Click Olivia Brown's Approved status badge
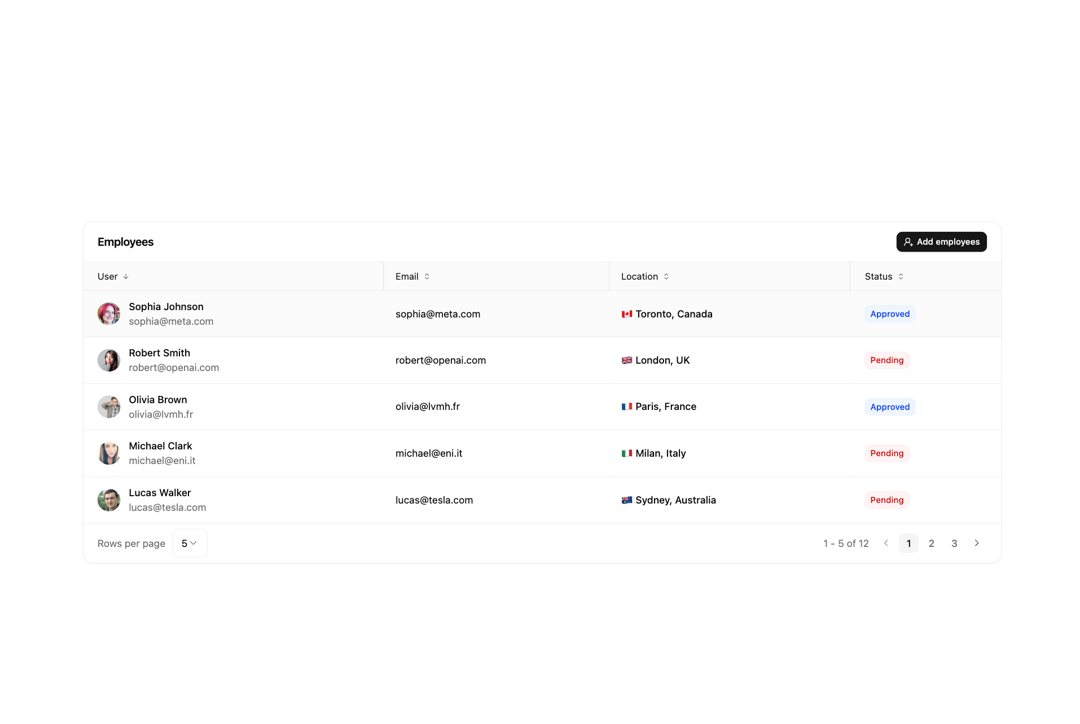This screenshot has height=724, width=1080. pyautogui.click(x=890, y=407)
